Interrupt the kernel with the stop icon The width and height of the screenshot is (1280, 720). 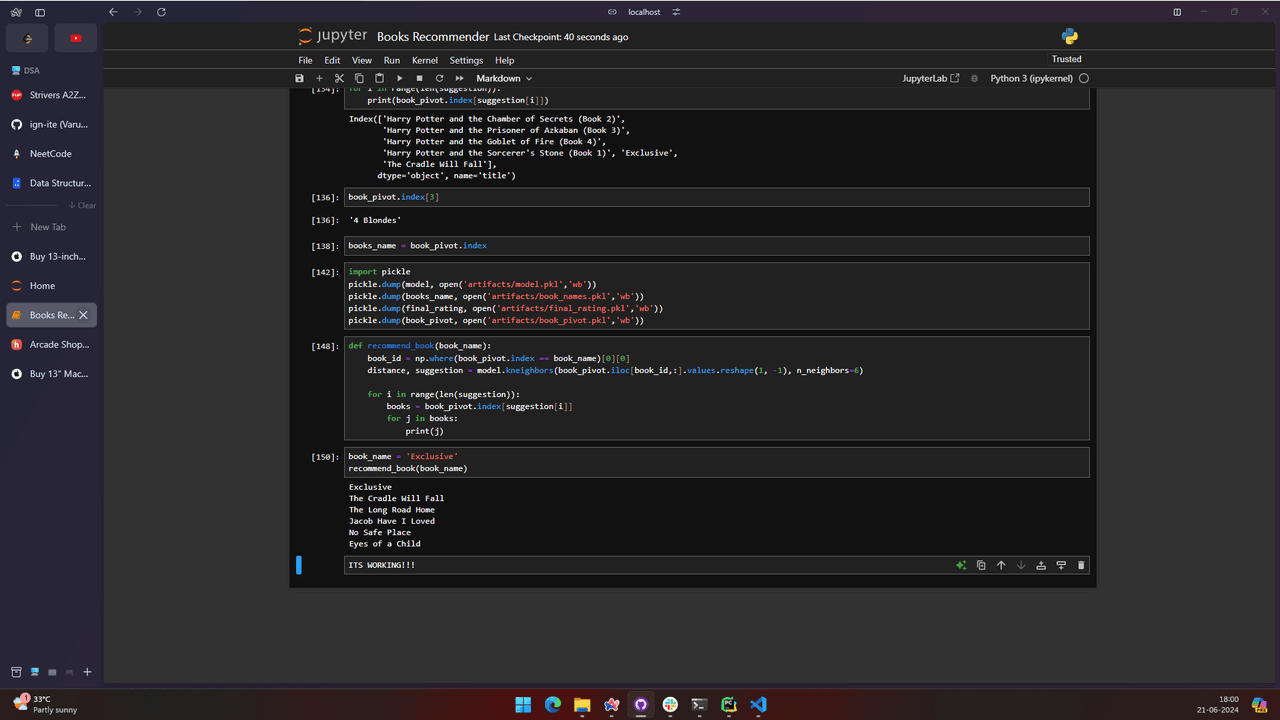(419, 78)
